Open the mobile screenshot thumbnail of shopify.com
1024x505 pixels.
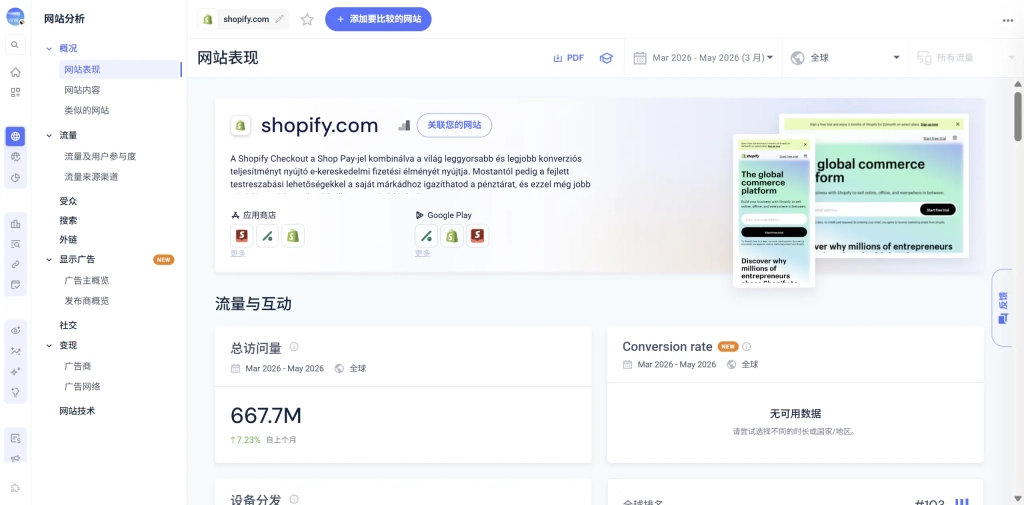click(774, 210)
